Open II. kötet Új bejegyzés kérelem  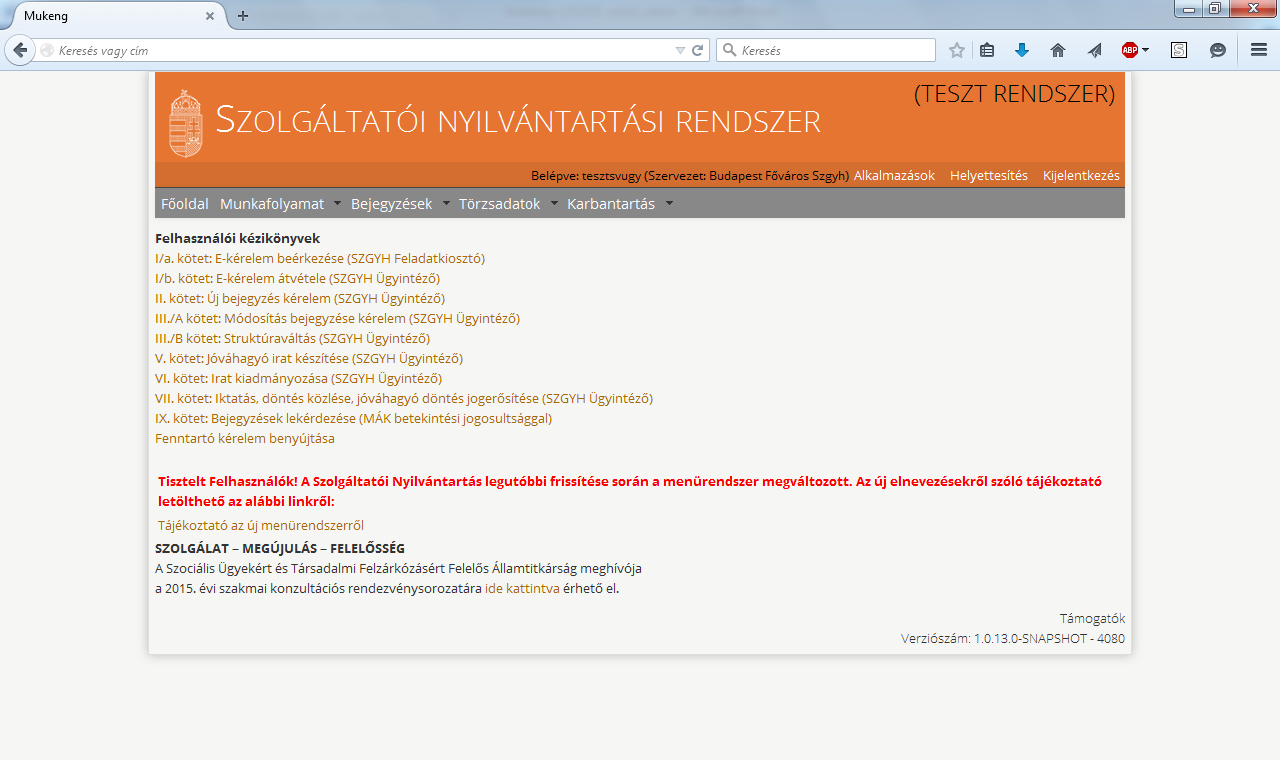click(300, 299)
